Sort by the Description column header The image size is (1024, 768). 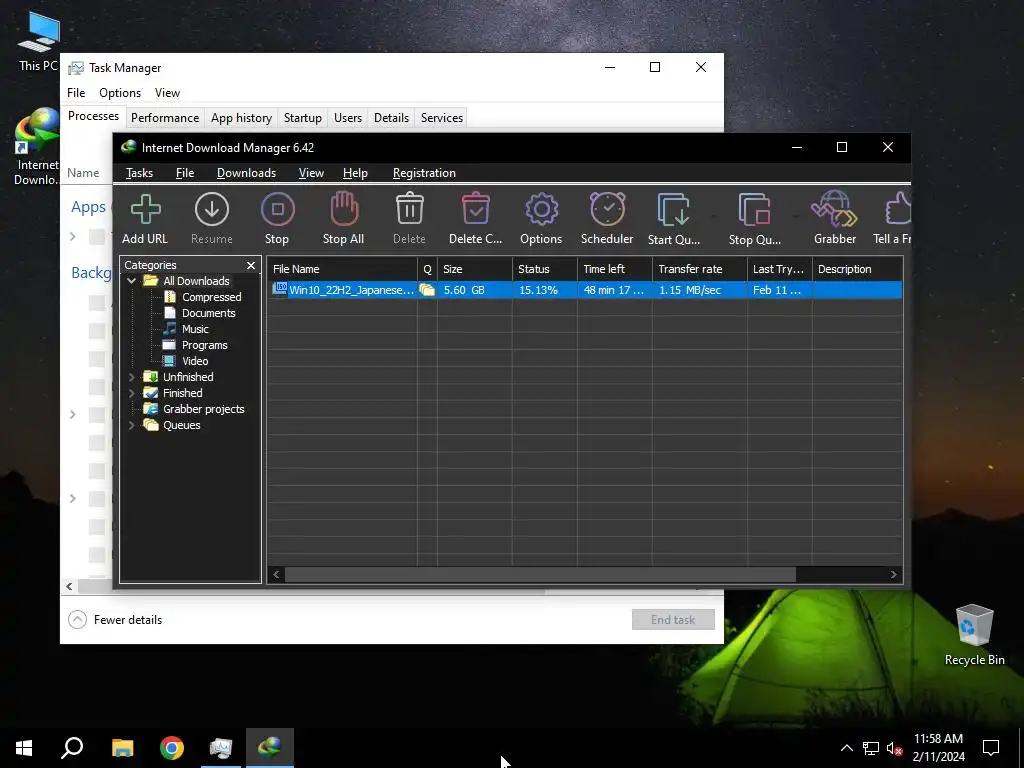857,269
